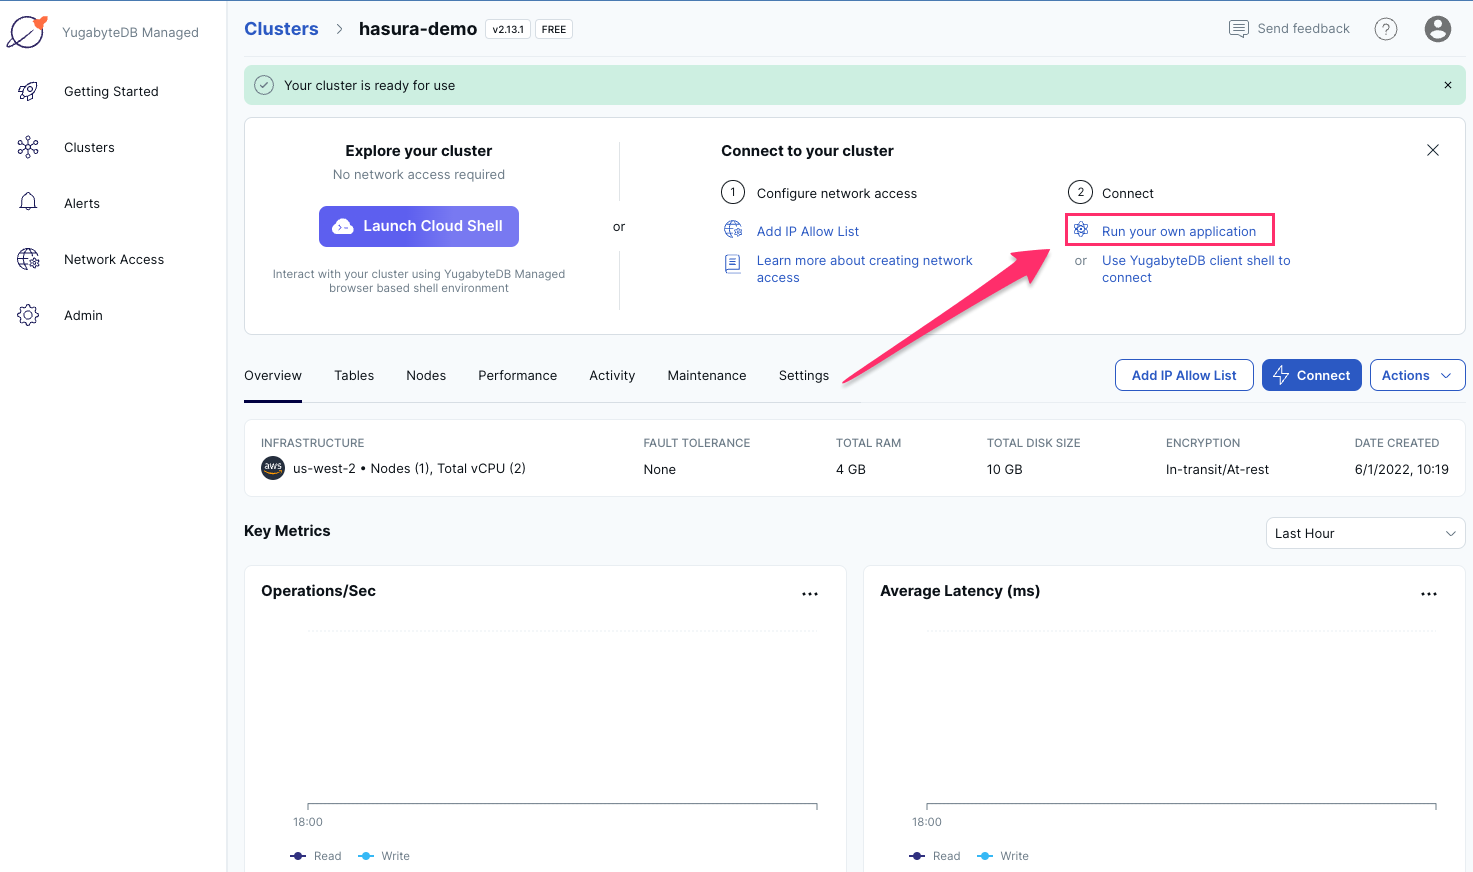Viewport: 1473px width, 872px height.
Task: Click the YugabyteDB Managed logo
Action: 27,31
